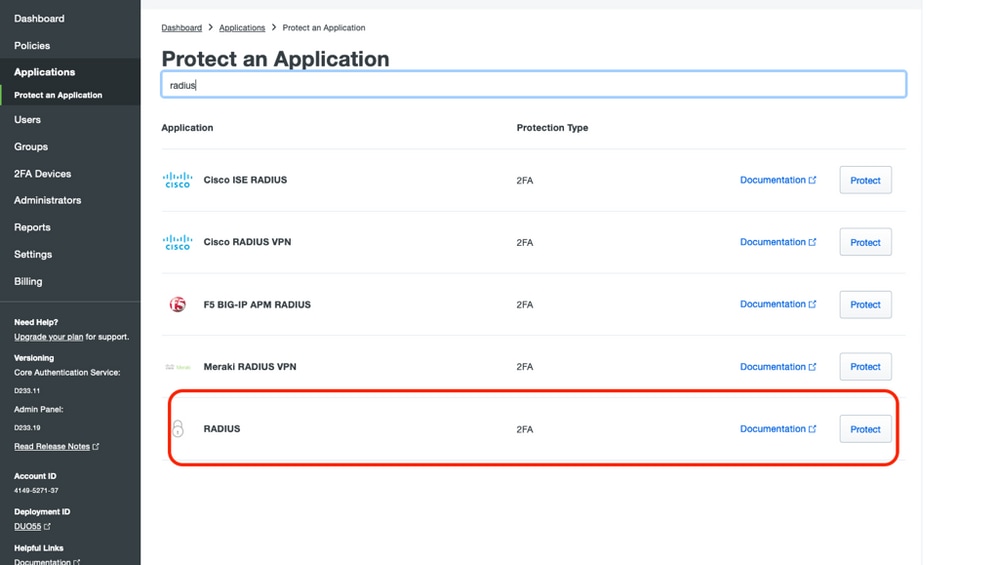Click the F5 BIG-IP APM RADIUS name

(257, 304)
